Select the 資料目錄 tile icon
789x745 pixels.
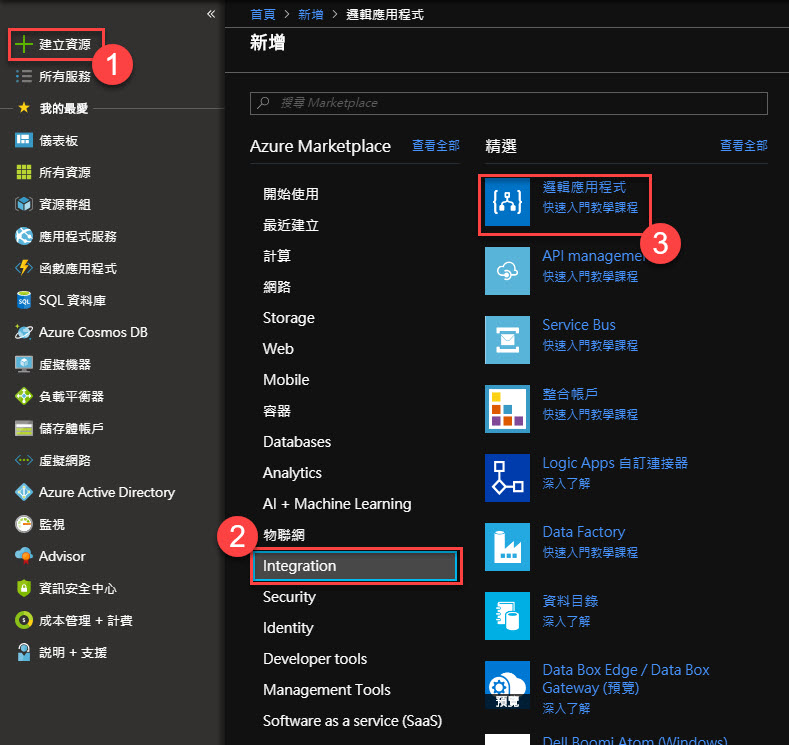click(507, 616)
